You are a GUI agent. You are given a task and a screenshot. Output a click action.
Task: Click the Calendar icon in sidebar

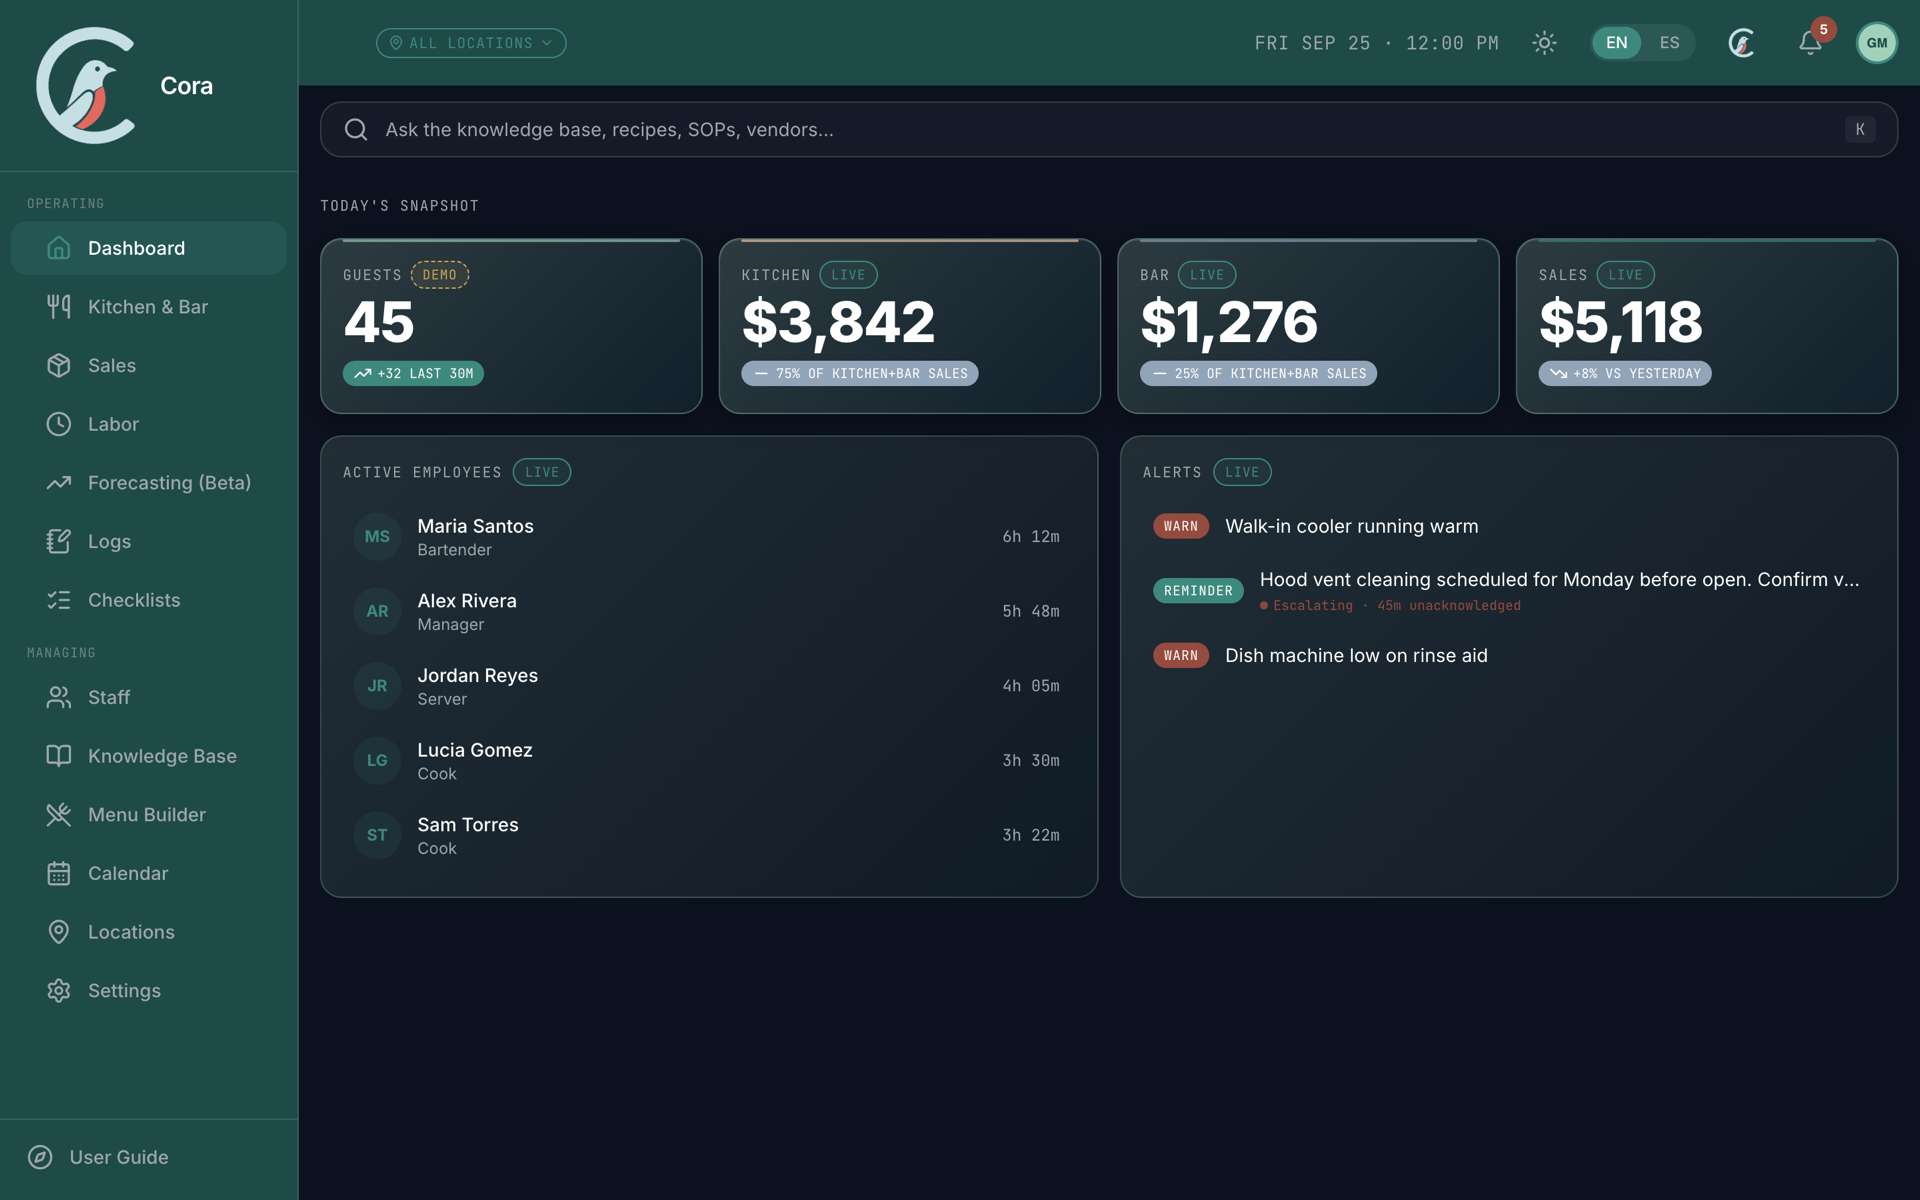[x=59, y=873]
